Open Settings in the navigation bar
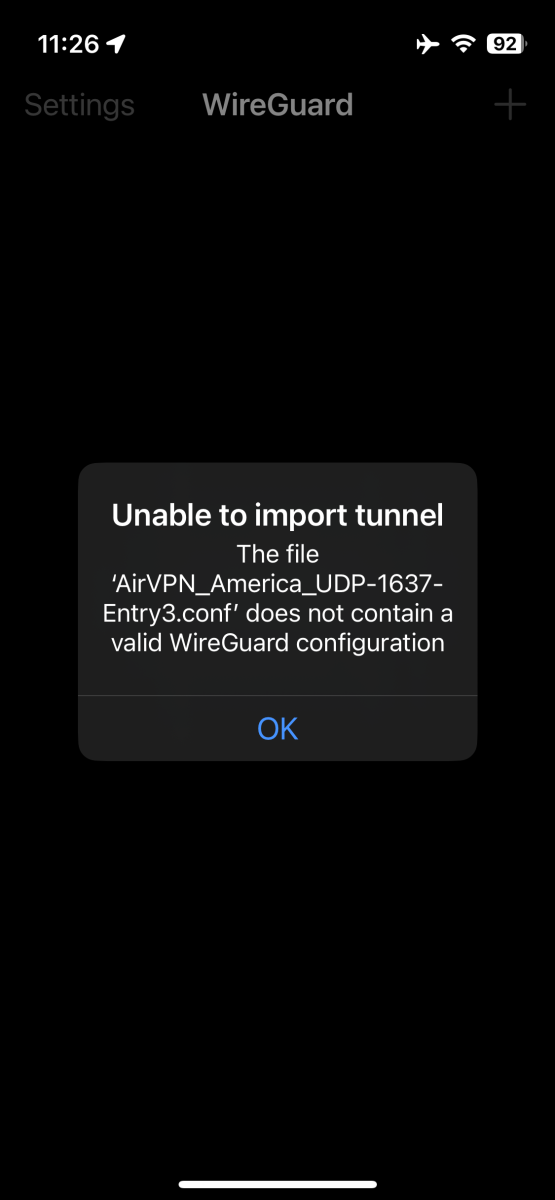The width and height of the screenshot is (555, 1200). 79,105
